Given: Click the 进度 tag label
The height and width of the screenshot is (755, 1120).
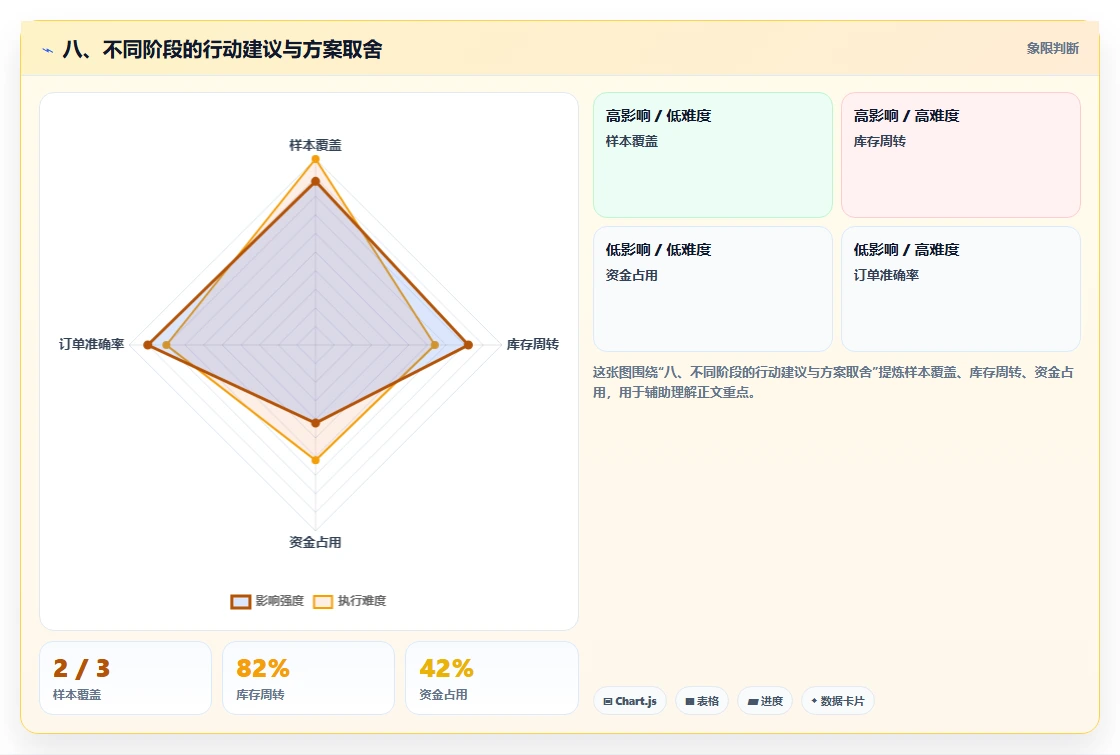Looking at the screenshot, I should point(771,701).
